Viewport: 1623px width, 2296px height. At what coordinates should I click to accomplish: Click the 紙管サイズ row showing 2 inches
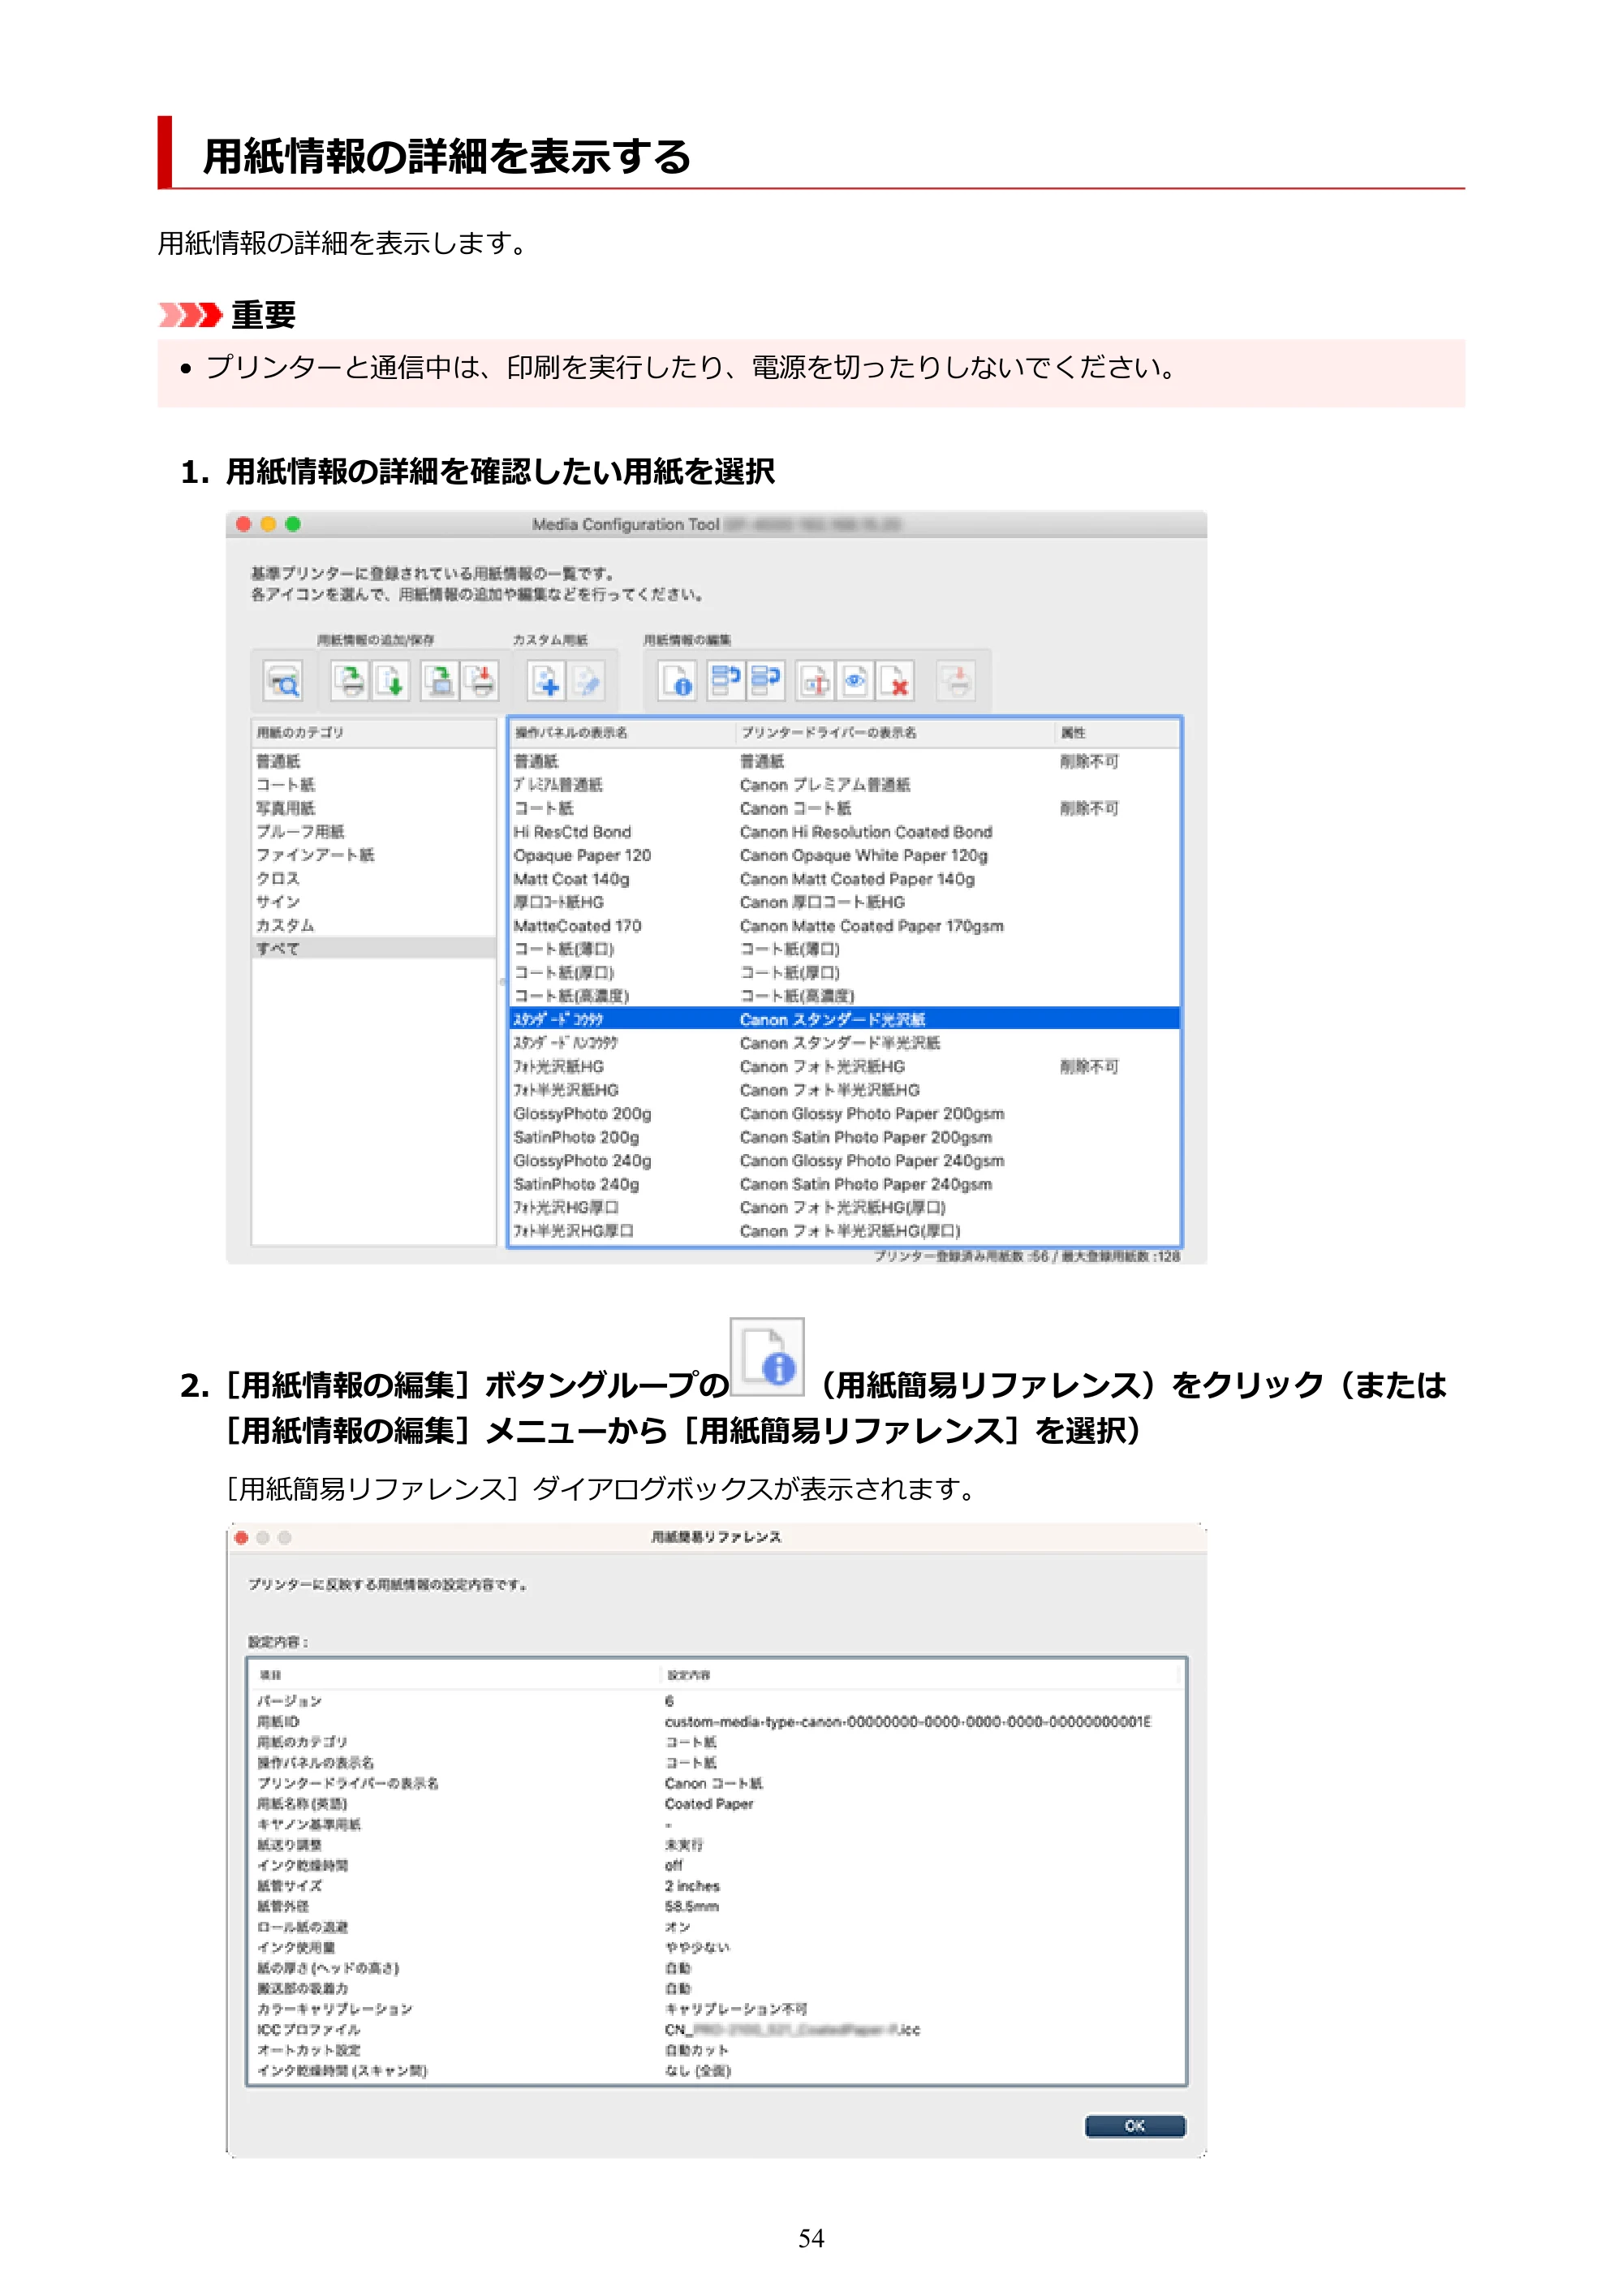pyautogui.click(x=717, y=1886)
